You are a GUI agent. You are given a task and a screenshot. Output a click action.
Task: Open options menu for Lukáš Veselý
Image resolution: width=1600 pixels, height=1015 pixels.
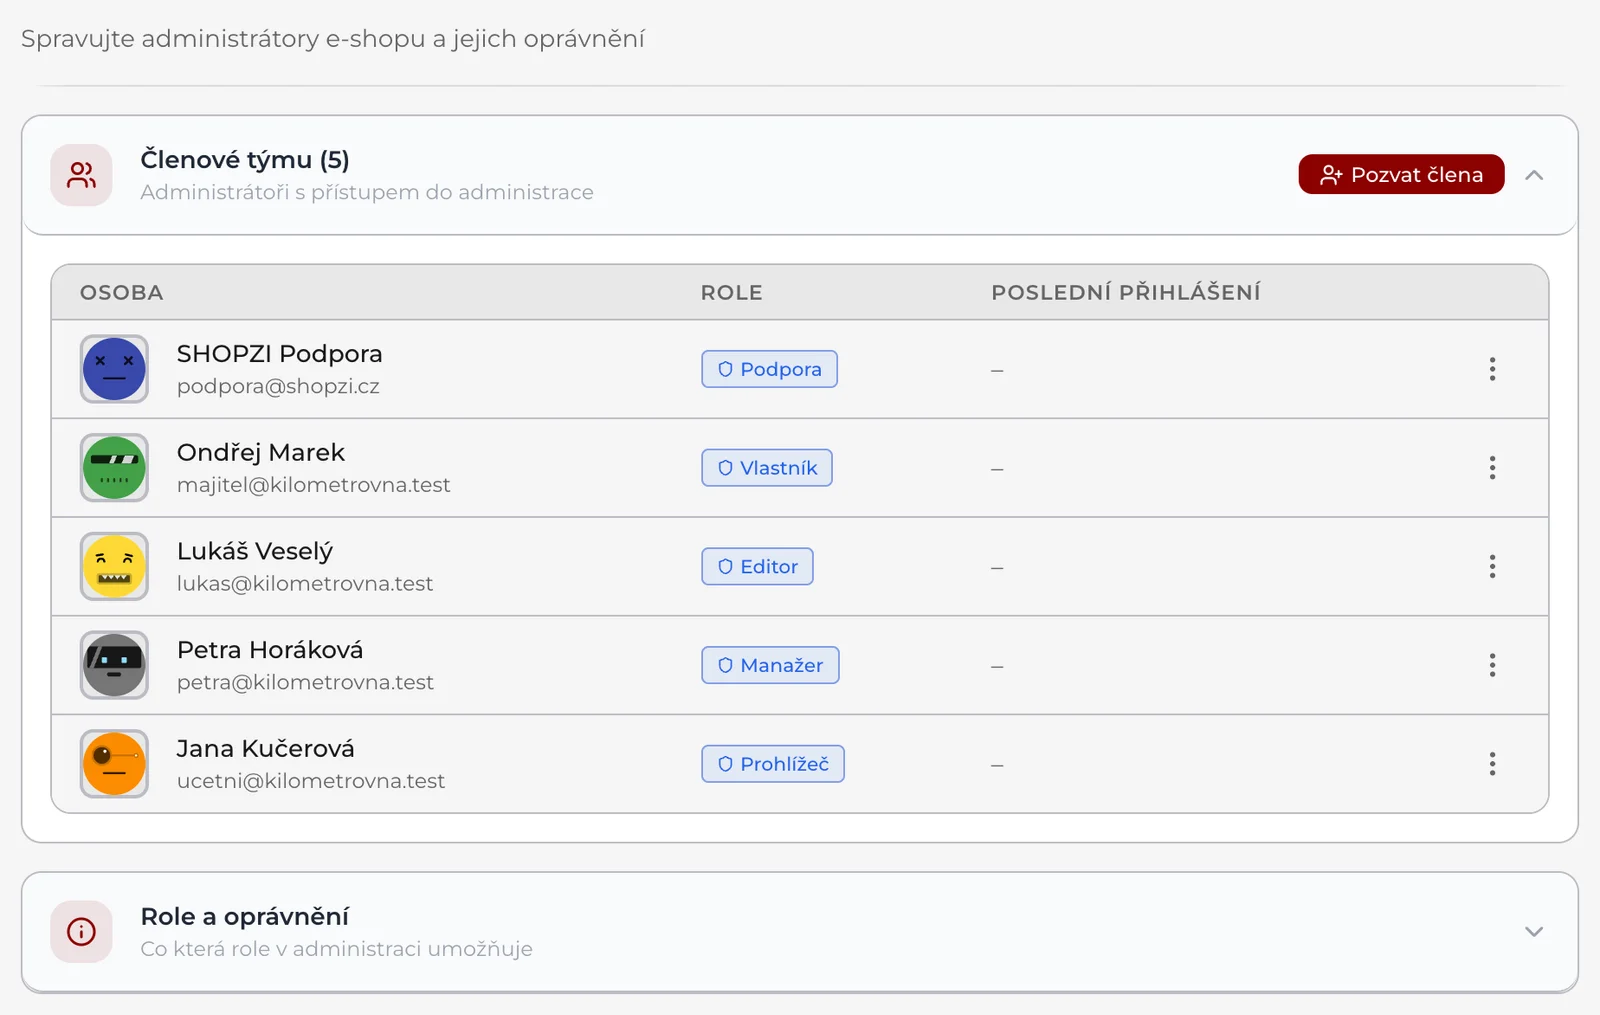click(1492, 567)
